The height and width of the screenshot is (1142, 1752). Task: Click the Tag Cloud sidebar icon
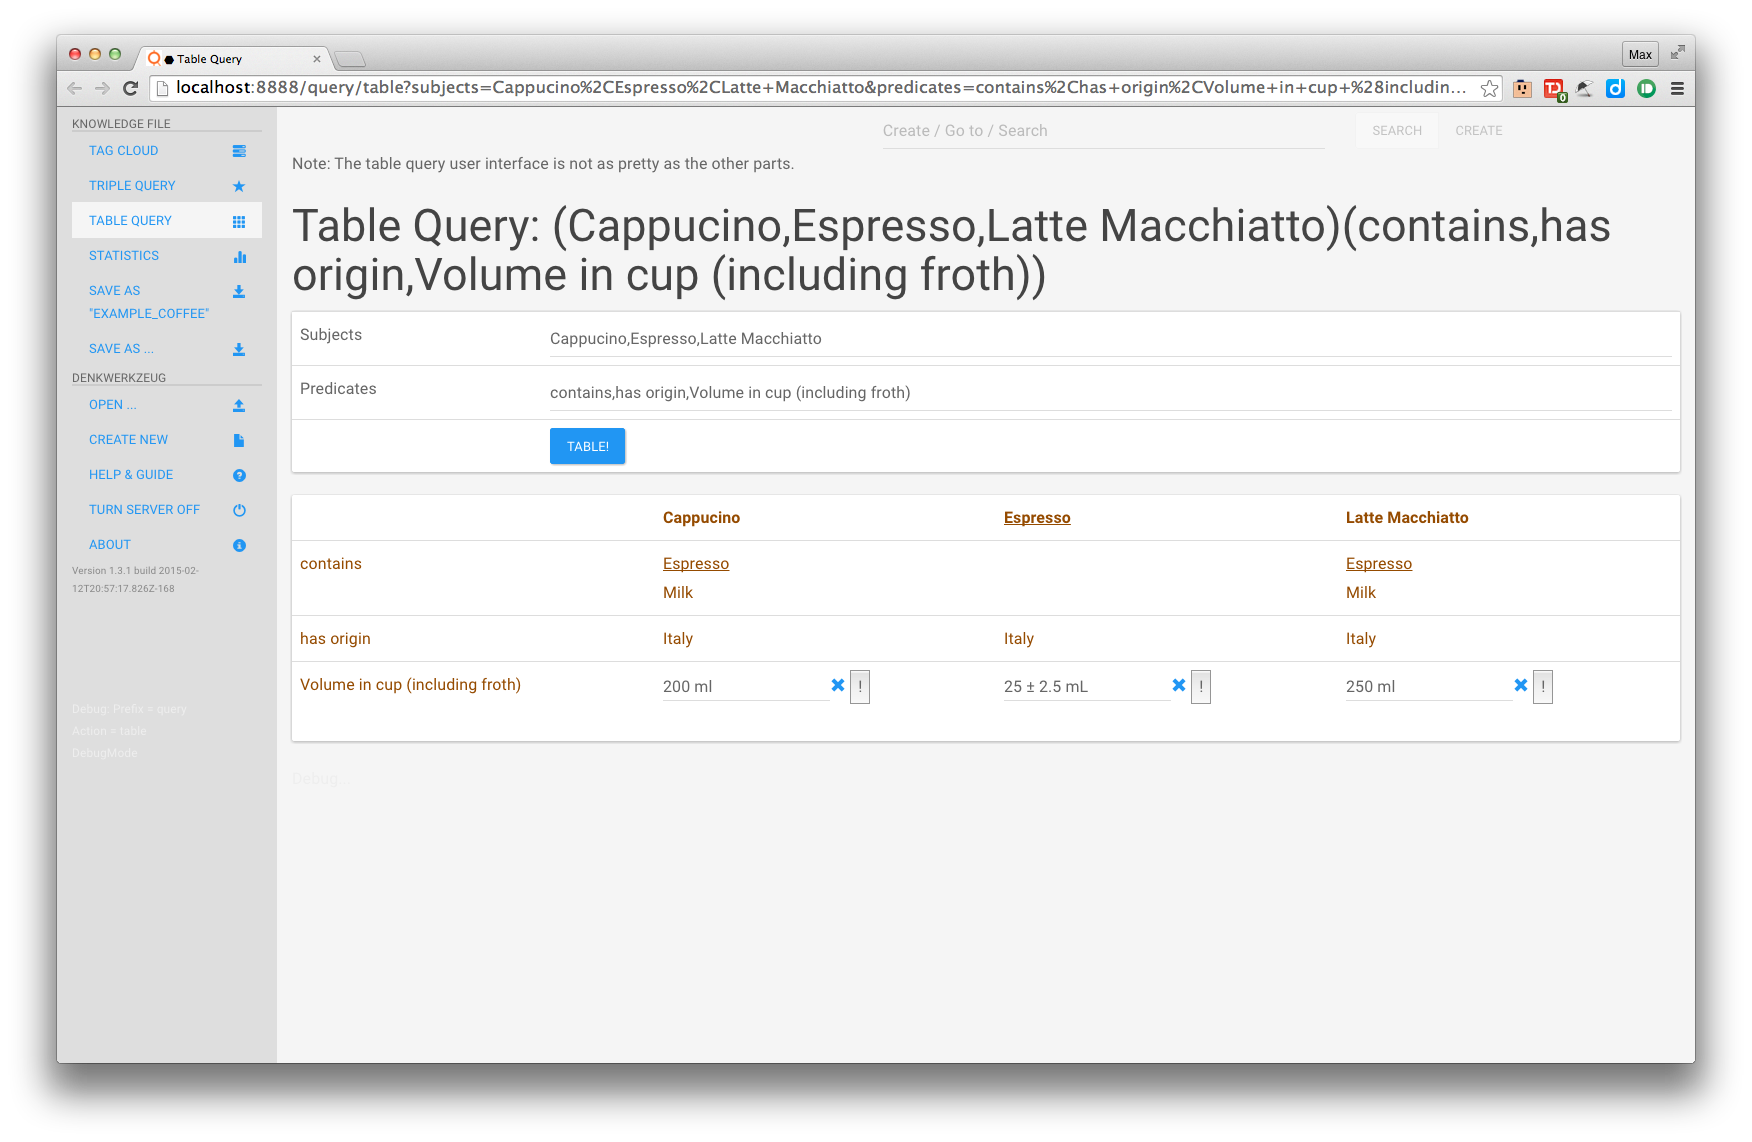coord(239,151)
